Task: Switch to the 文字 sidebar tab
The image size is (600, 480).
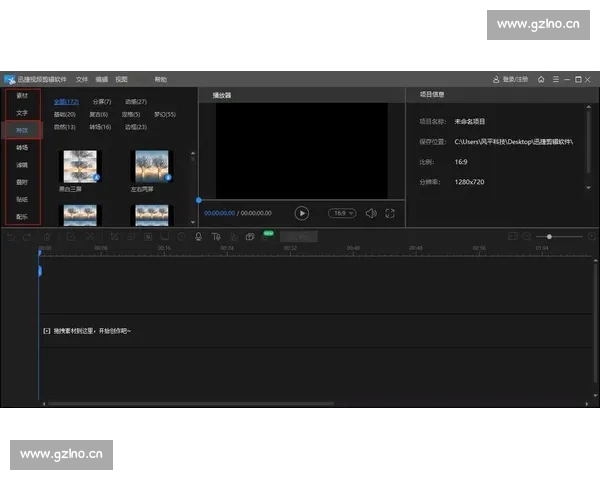Action: click(22, 113)
